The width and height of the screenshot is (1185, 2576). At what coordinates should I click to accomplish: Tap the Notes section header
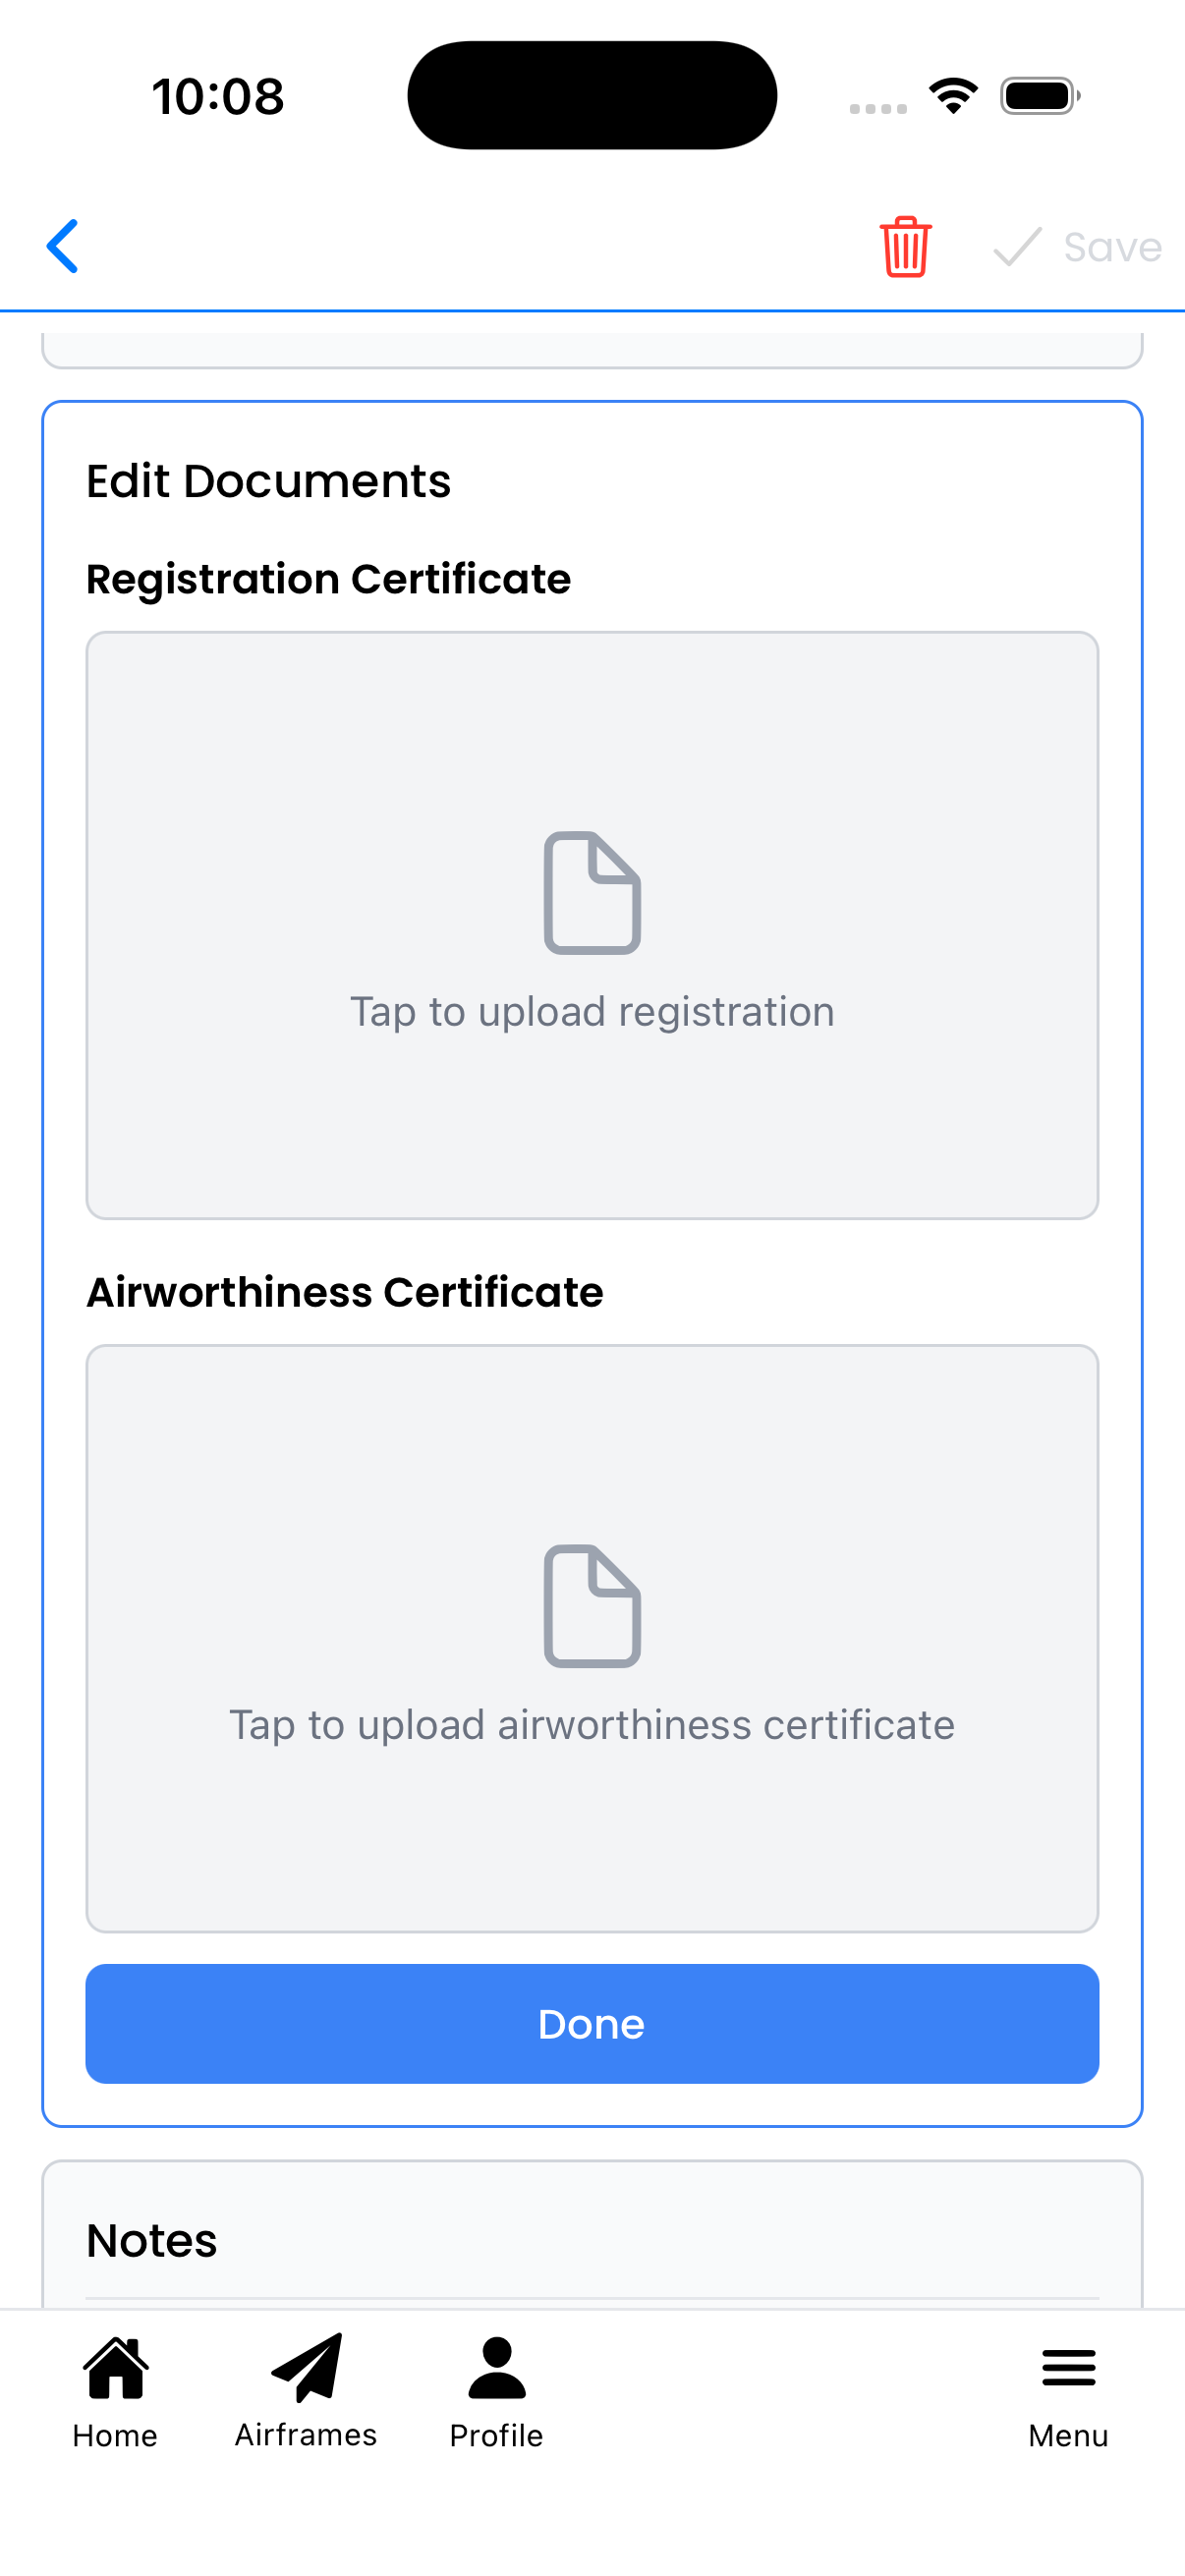pos(152,2241)
